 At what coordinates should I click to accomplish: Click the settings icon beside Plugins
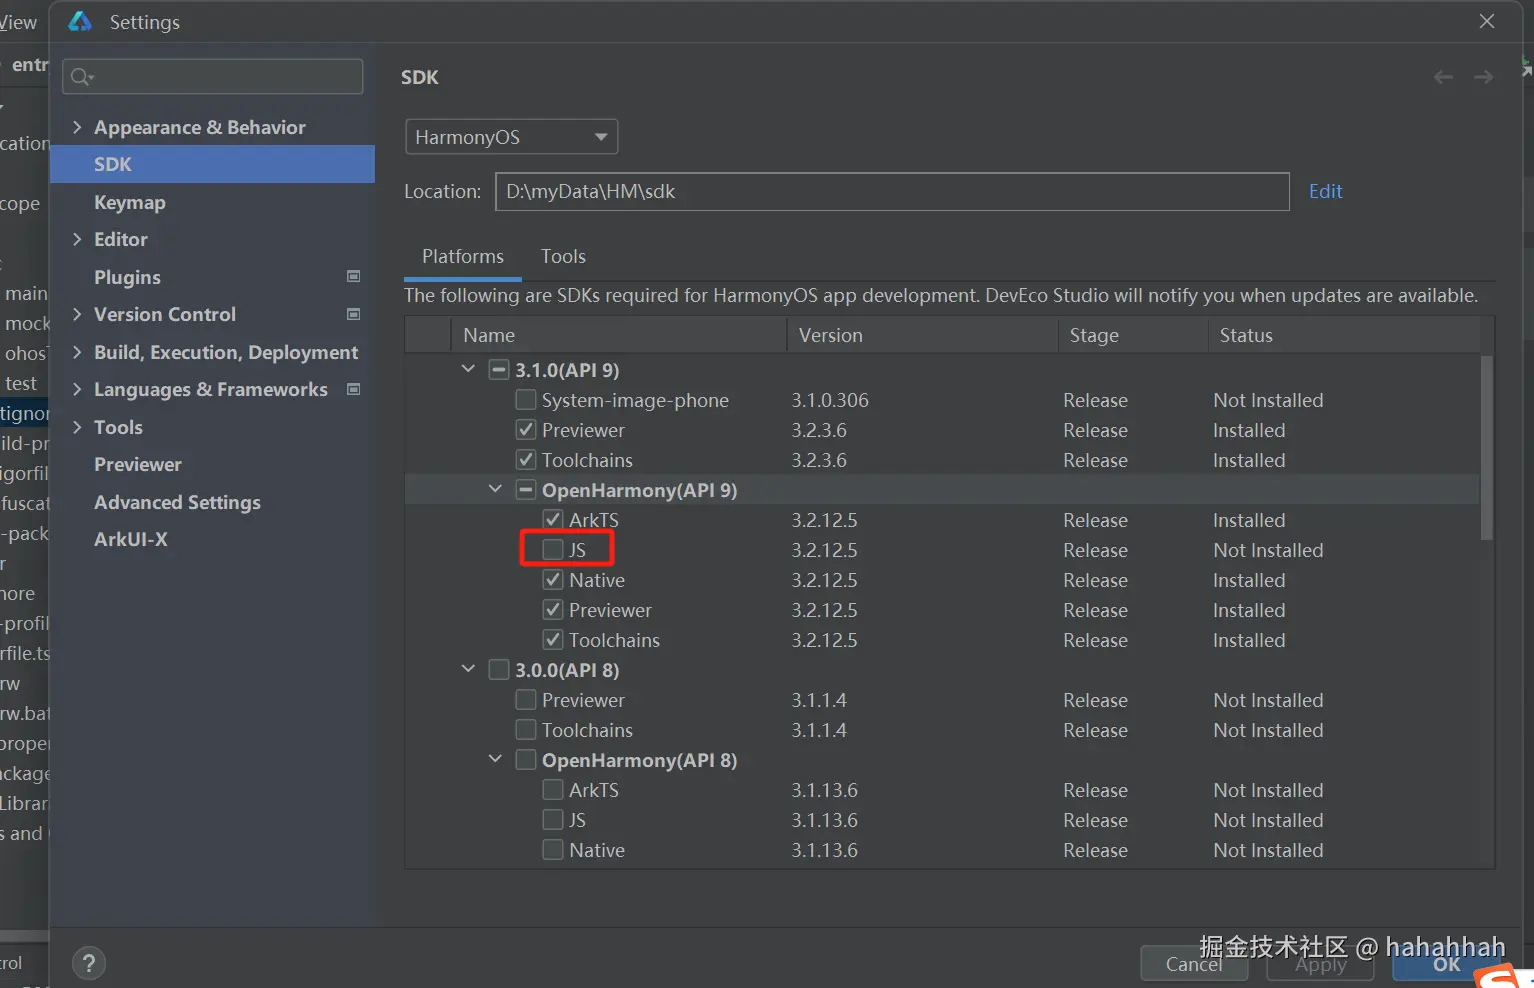point(353,276)
